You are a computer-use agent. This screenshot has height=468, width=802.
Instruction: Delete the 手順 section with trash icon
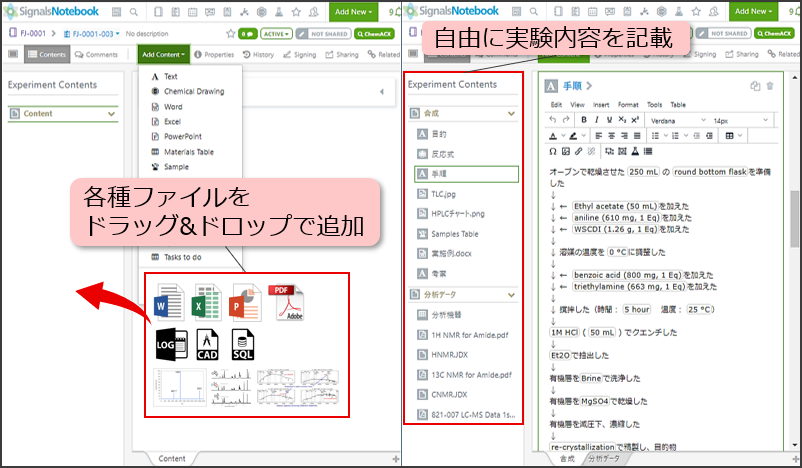pos(770,86)
